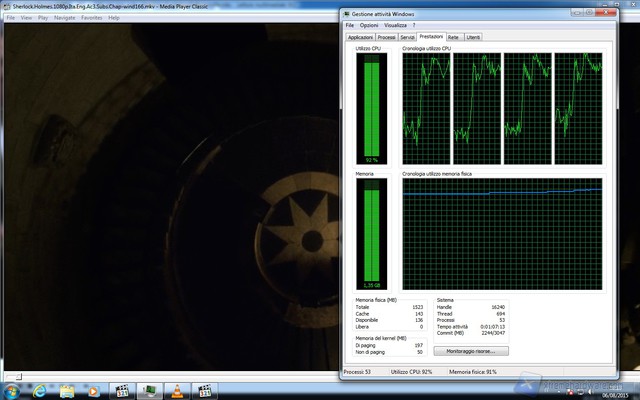
Task: Click the Monitoraggio risorse button
Action: 471,351
